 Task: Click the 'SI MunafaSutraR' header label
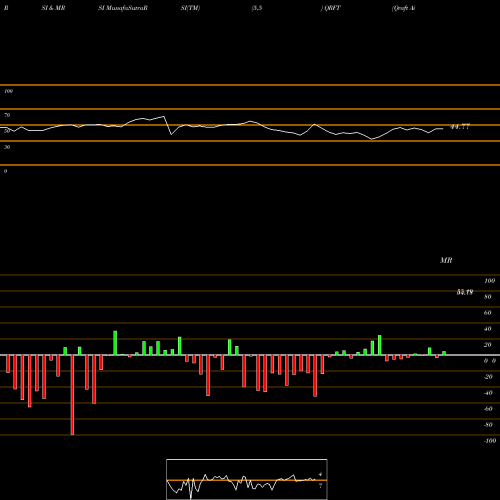(123, 8)
